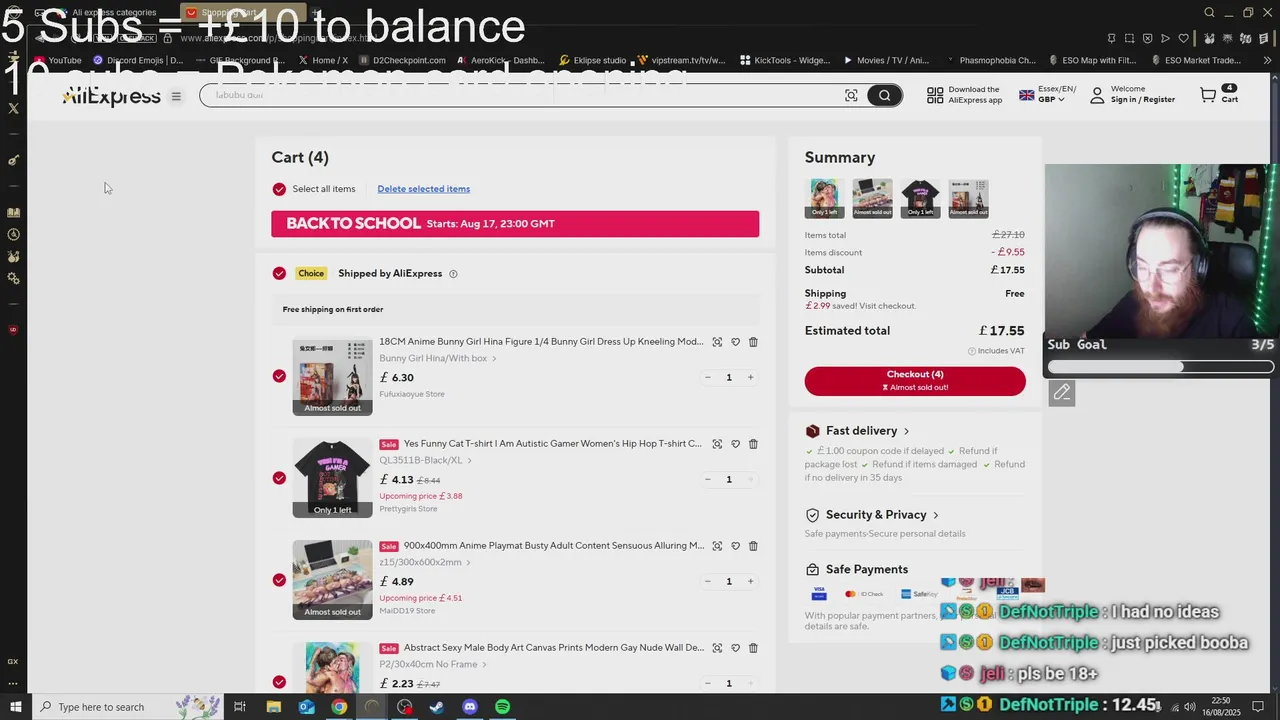Click Delete selected items link
The width and height of the screenshot is (1280, 720).
point(424,189)
